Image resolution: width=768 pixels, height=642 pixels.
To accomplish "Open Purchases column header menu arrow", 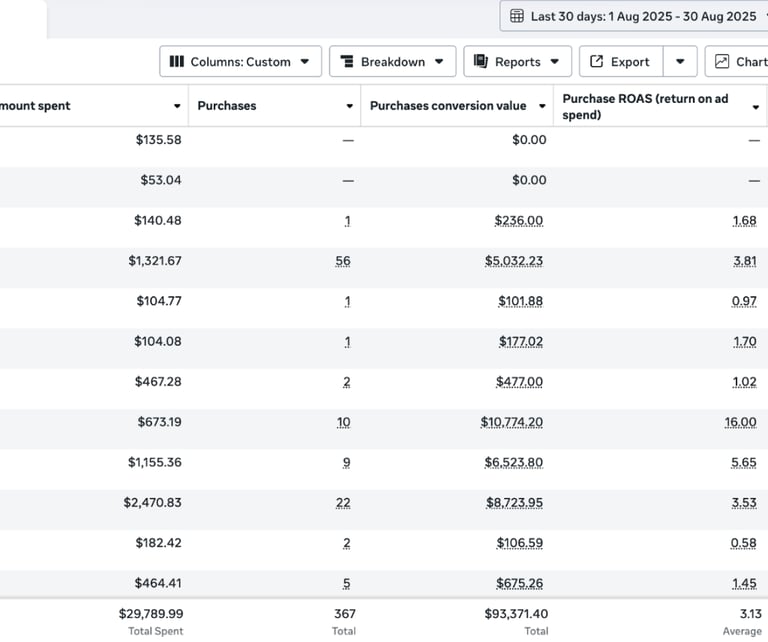I will [350, 106].
